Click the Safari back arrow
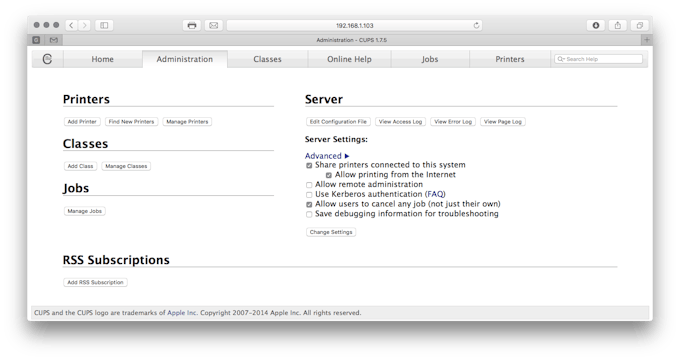 71,25
